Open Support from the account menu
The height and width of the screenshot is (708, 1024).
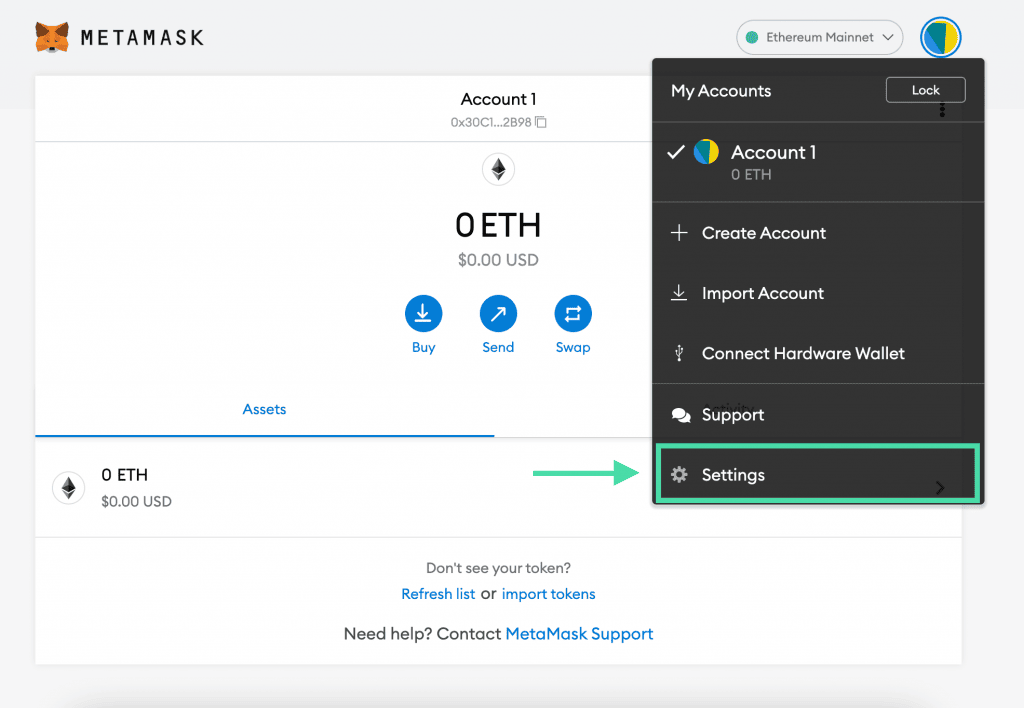pos(818,415)
